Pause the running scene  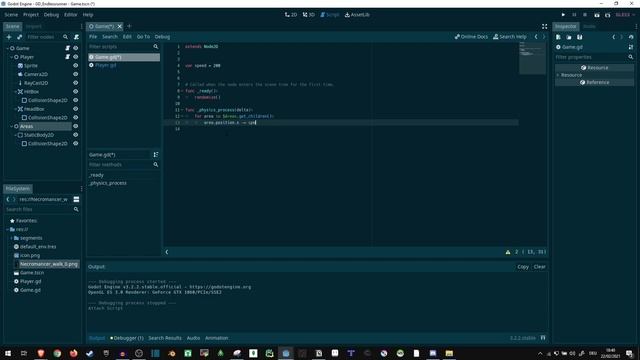(x=574, y=15)
